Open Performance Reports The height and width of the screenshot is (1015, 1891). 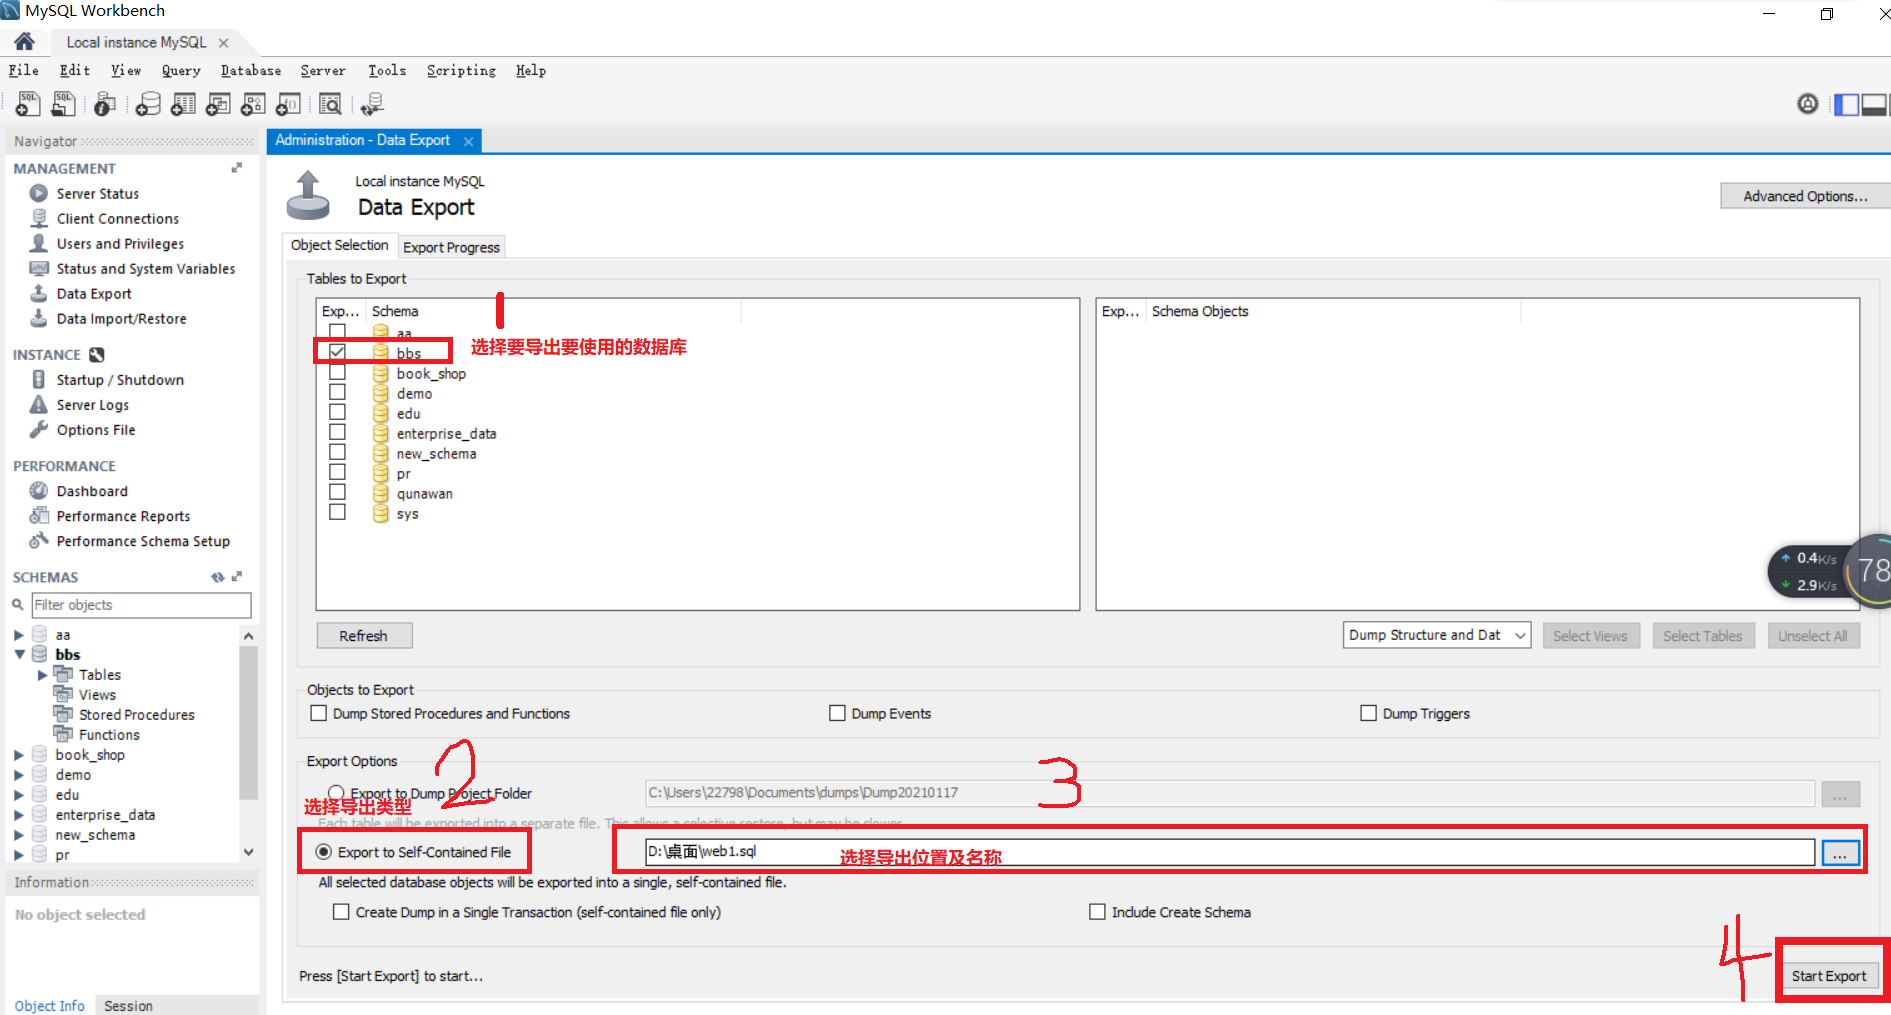(x=123, y=516)
